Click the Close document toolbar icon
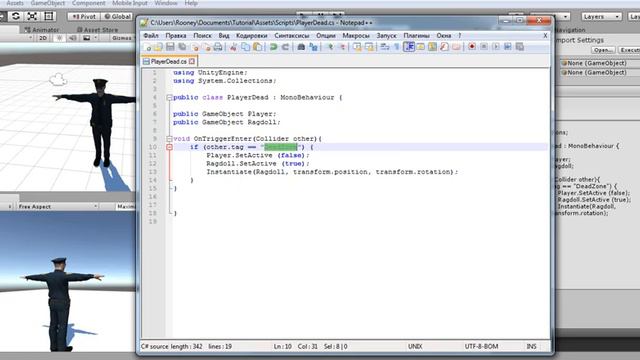640x360 pixels. click(195, 47)
